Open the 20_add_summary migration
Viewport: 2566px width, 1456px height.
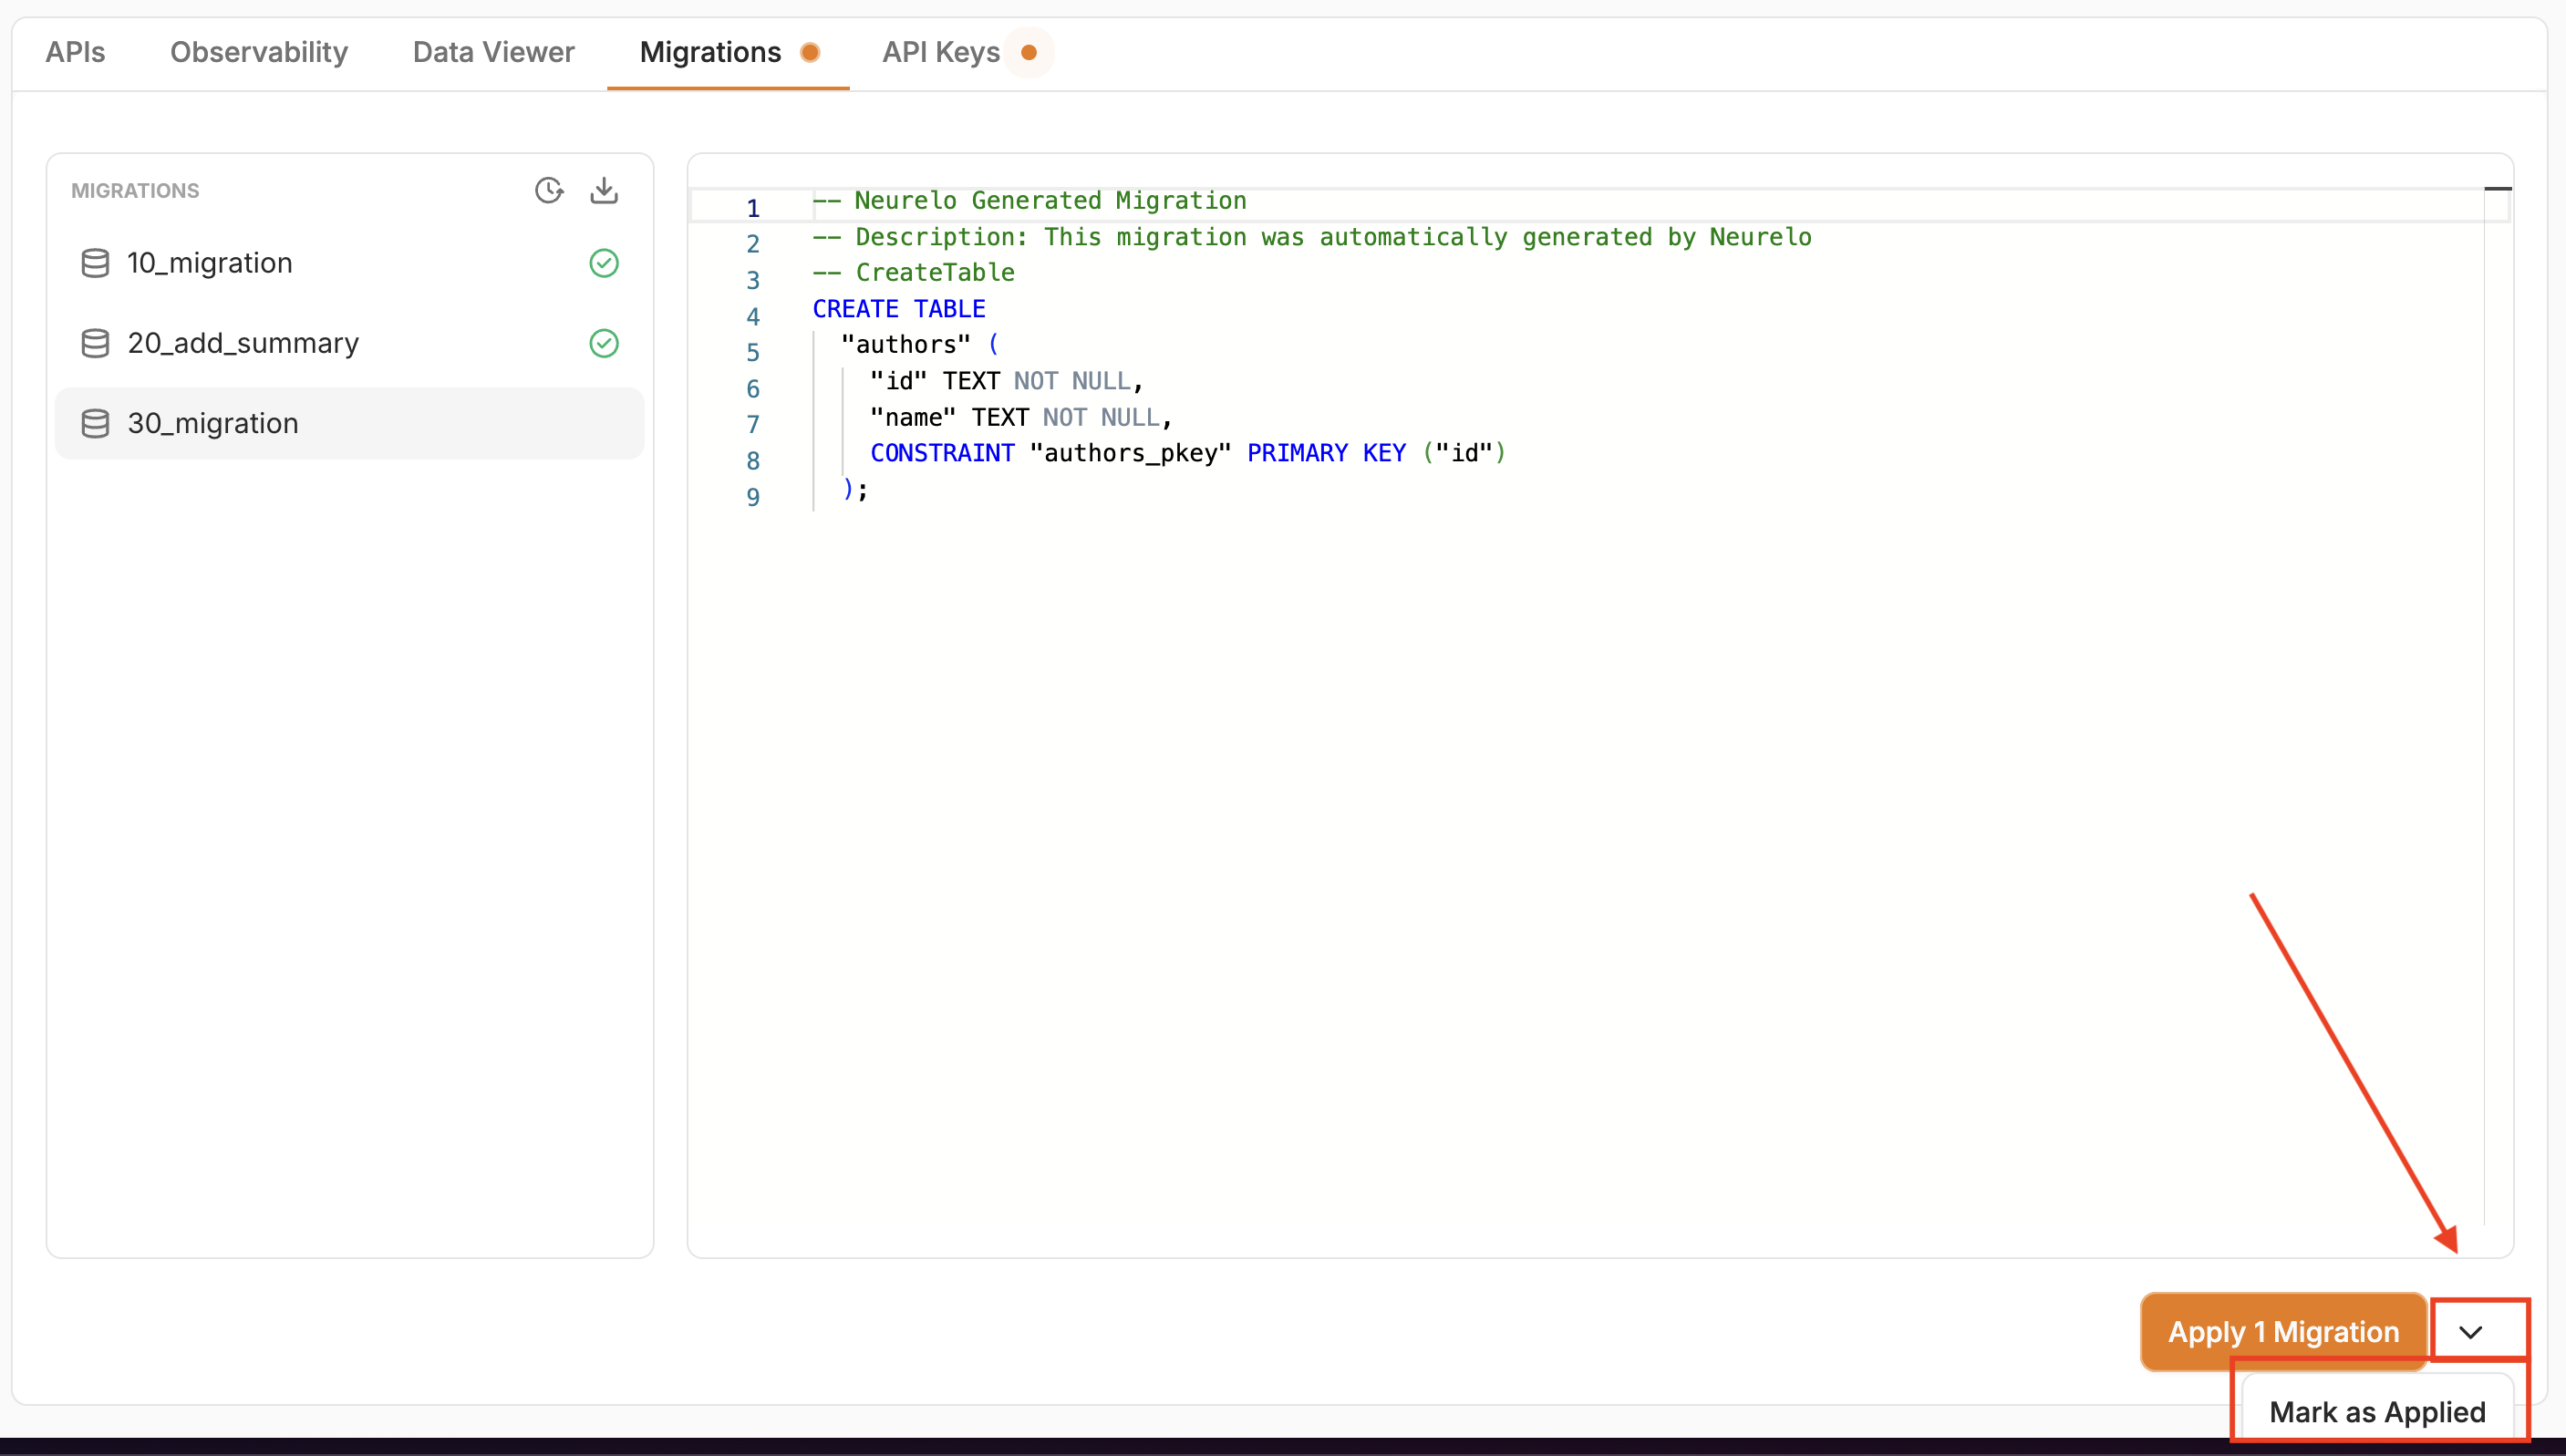tap(243, 343)
